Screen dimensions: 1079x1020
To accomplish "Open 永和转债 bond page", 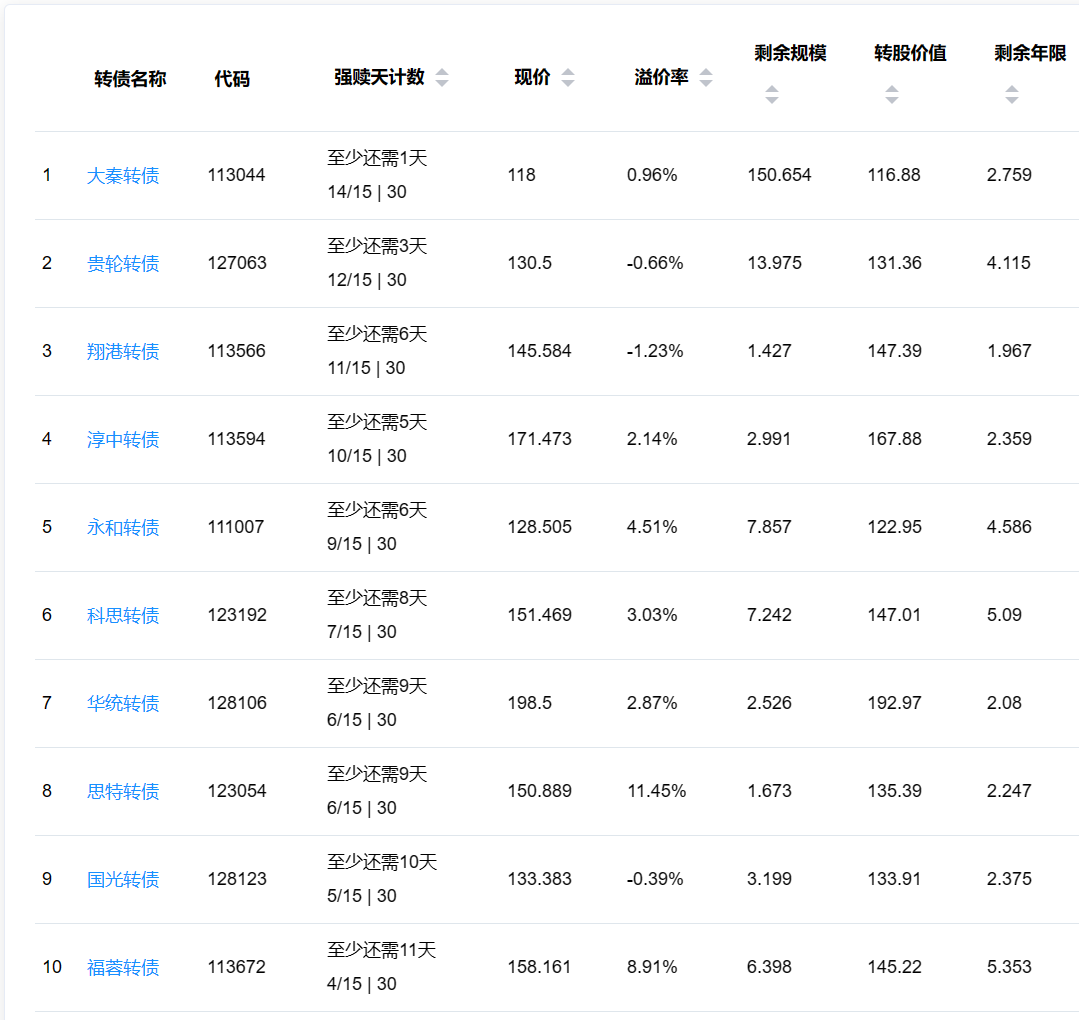I will tap(123, 528).
